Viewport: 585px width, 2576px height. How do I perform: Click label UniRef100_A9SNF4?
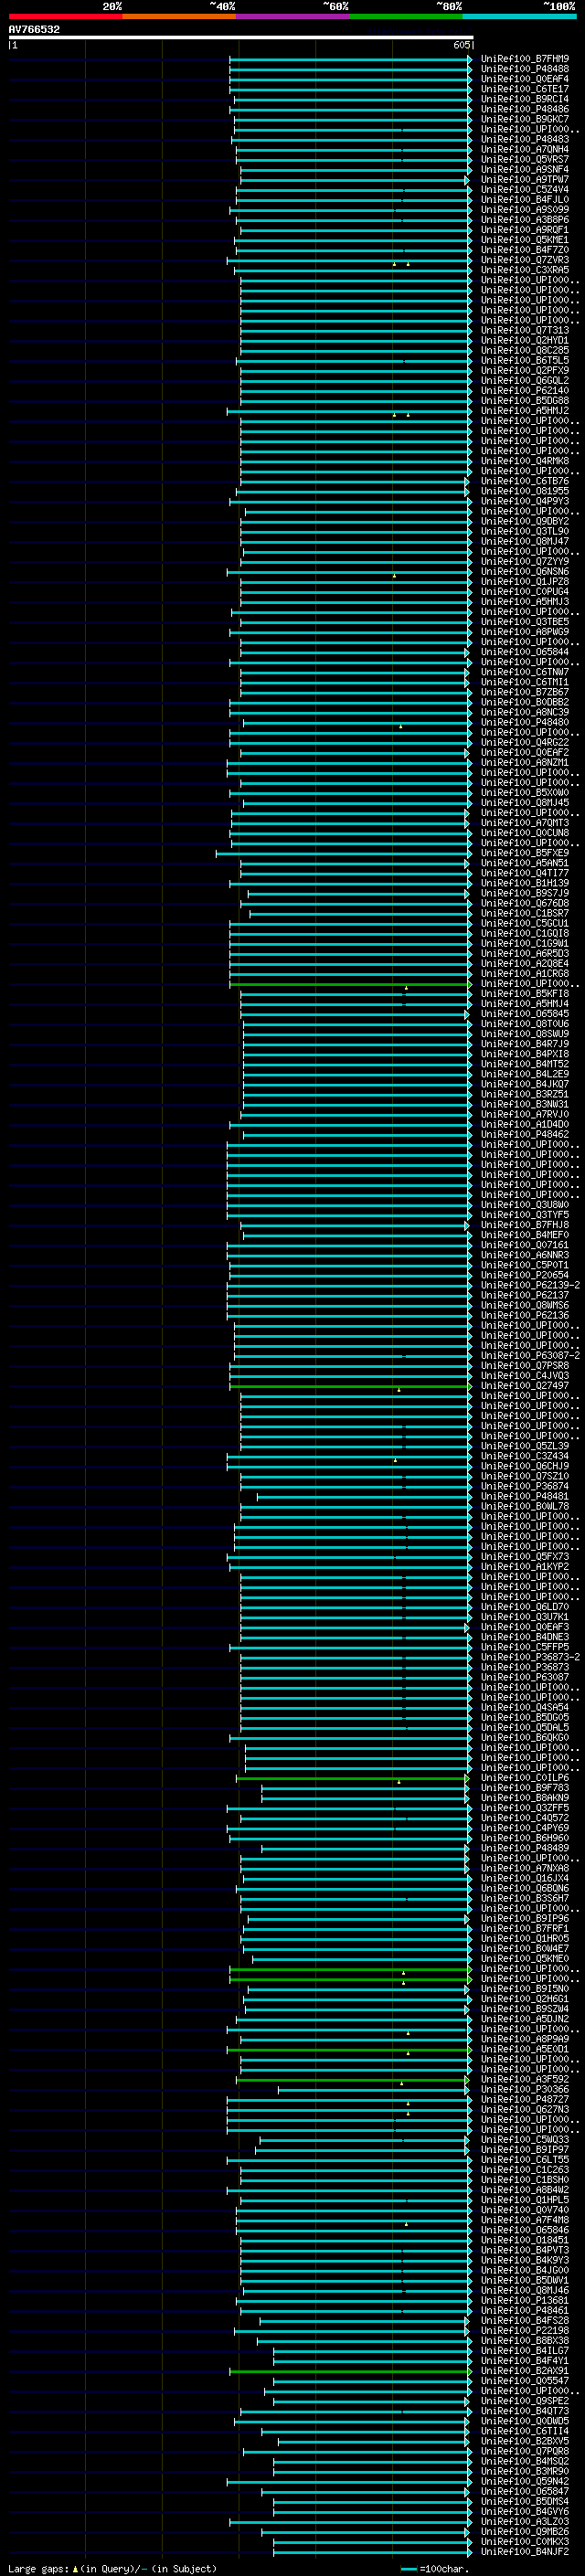(x=525, y=169)
